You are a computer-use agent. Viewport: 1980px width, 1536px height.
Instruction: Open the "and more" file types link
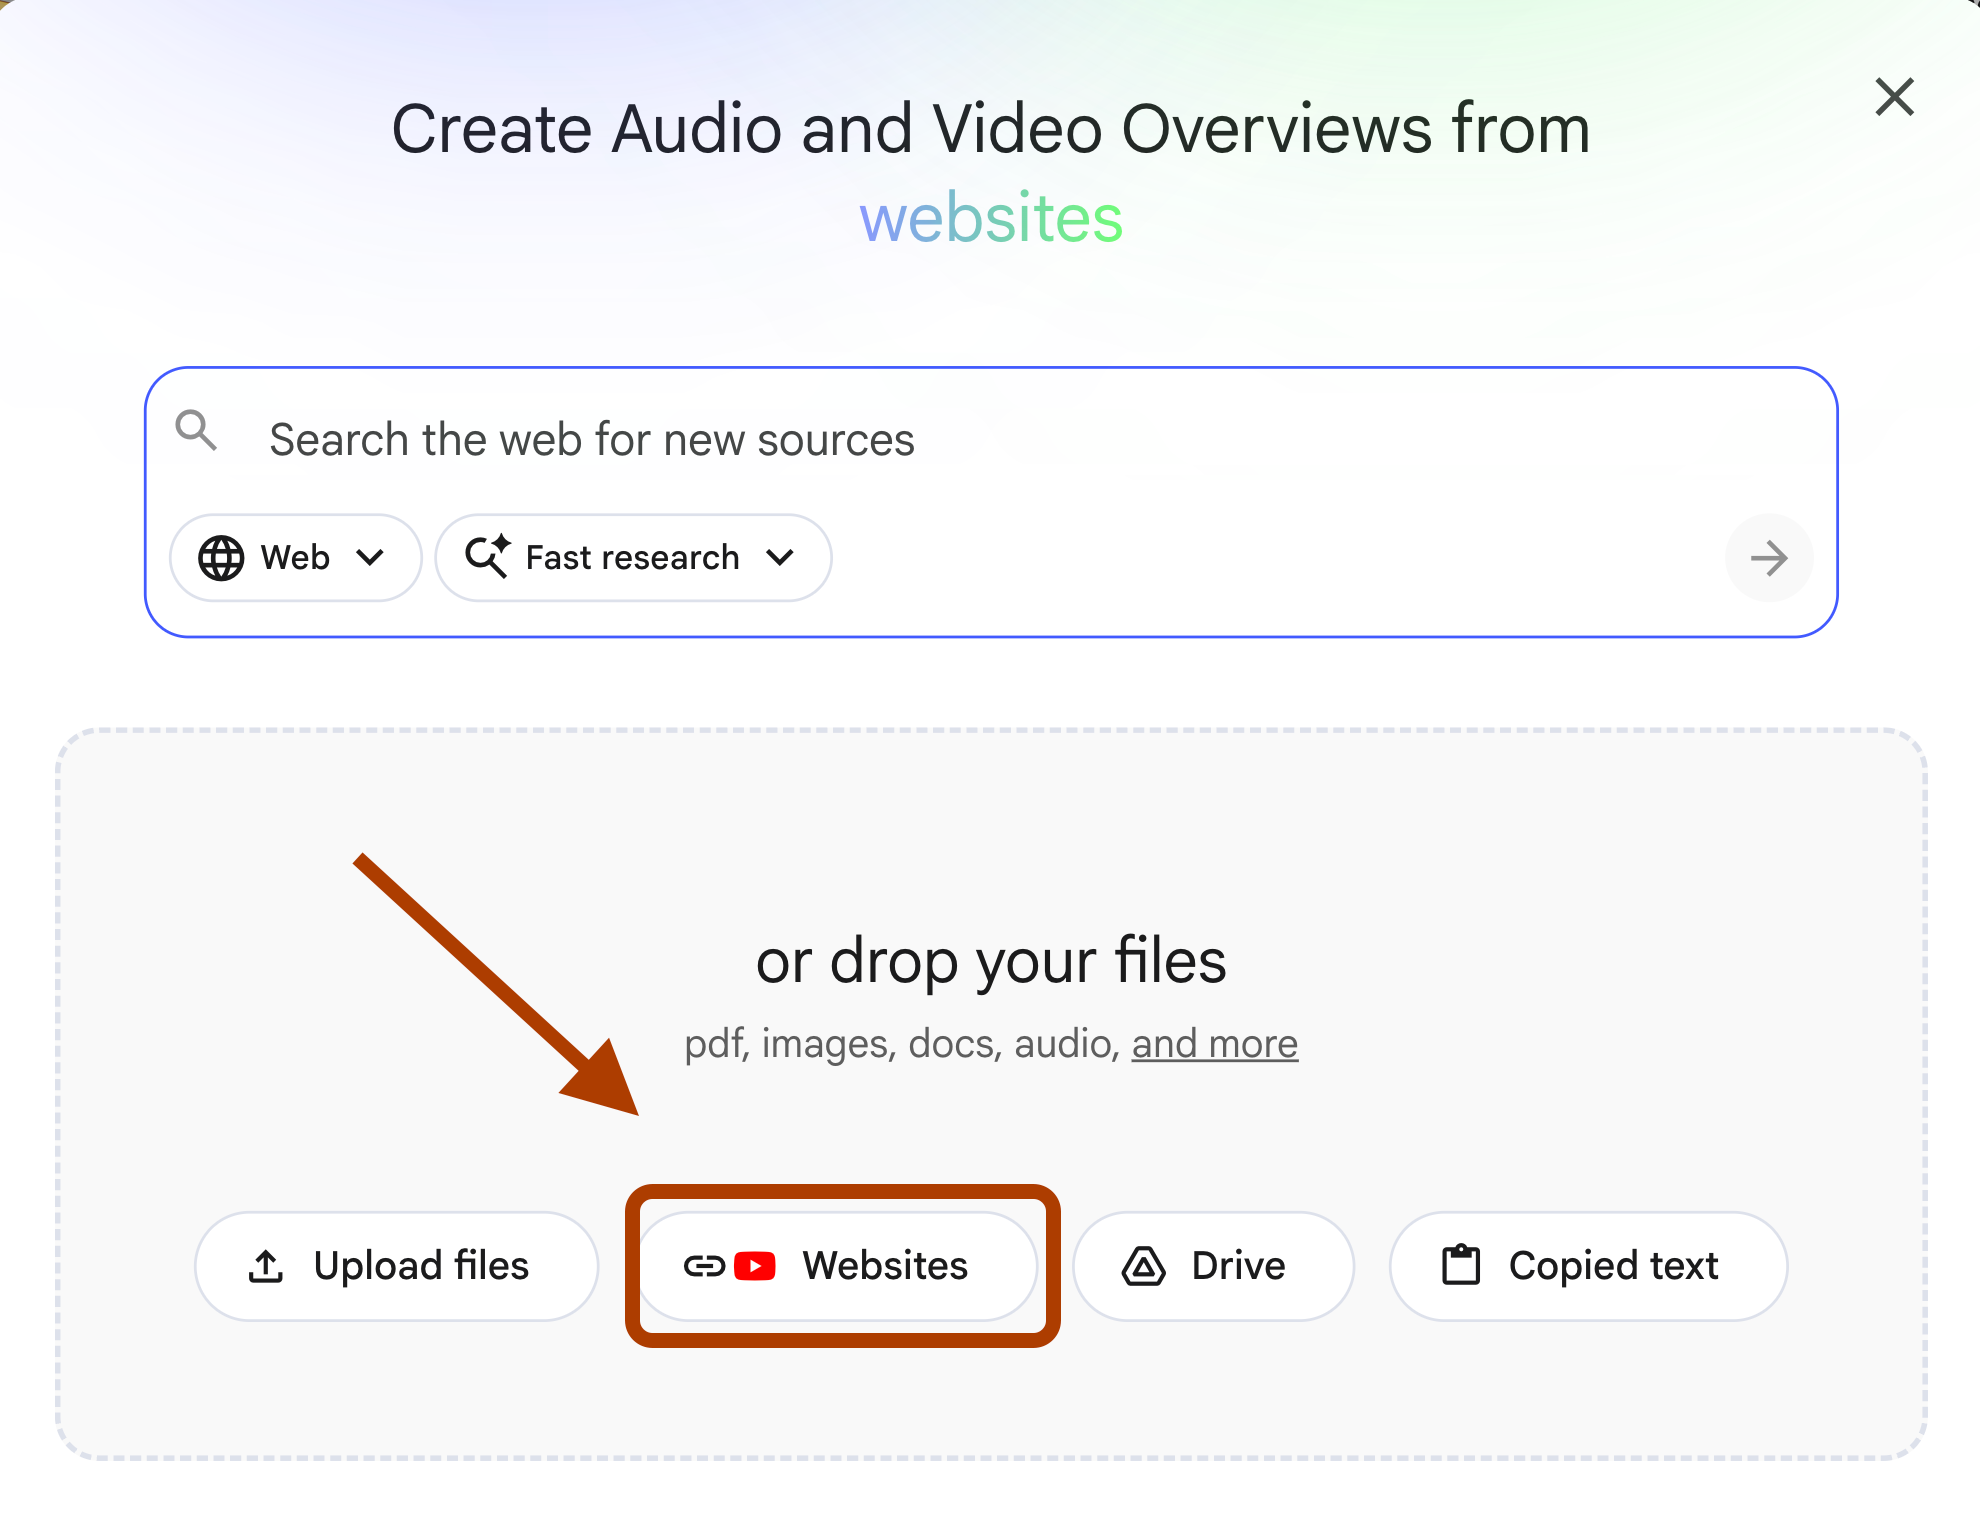[1214, 1044]
